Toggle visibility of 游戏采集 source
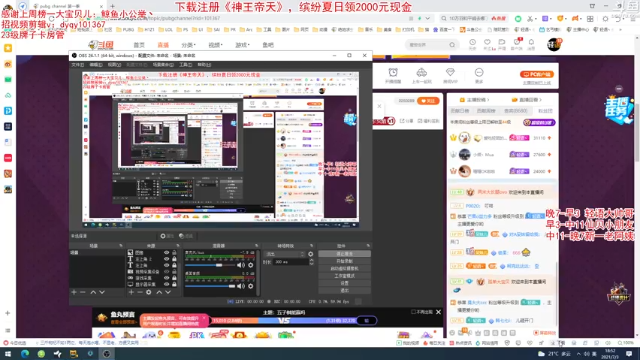The image size is (640, 360). (x=166, y=278)
